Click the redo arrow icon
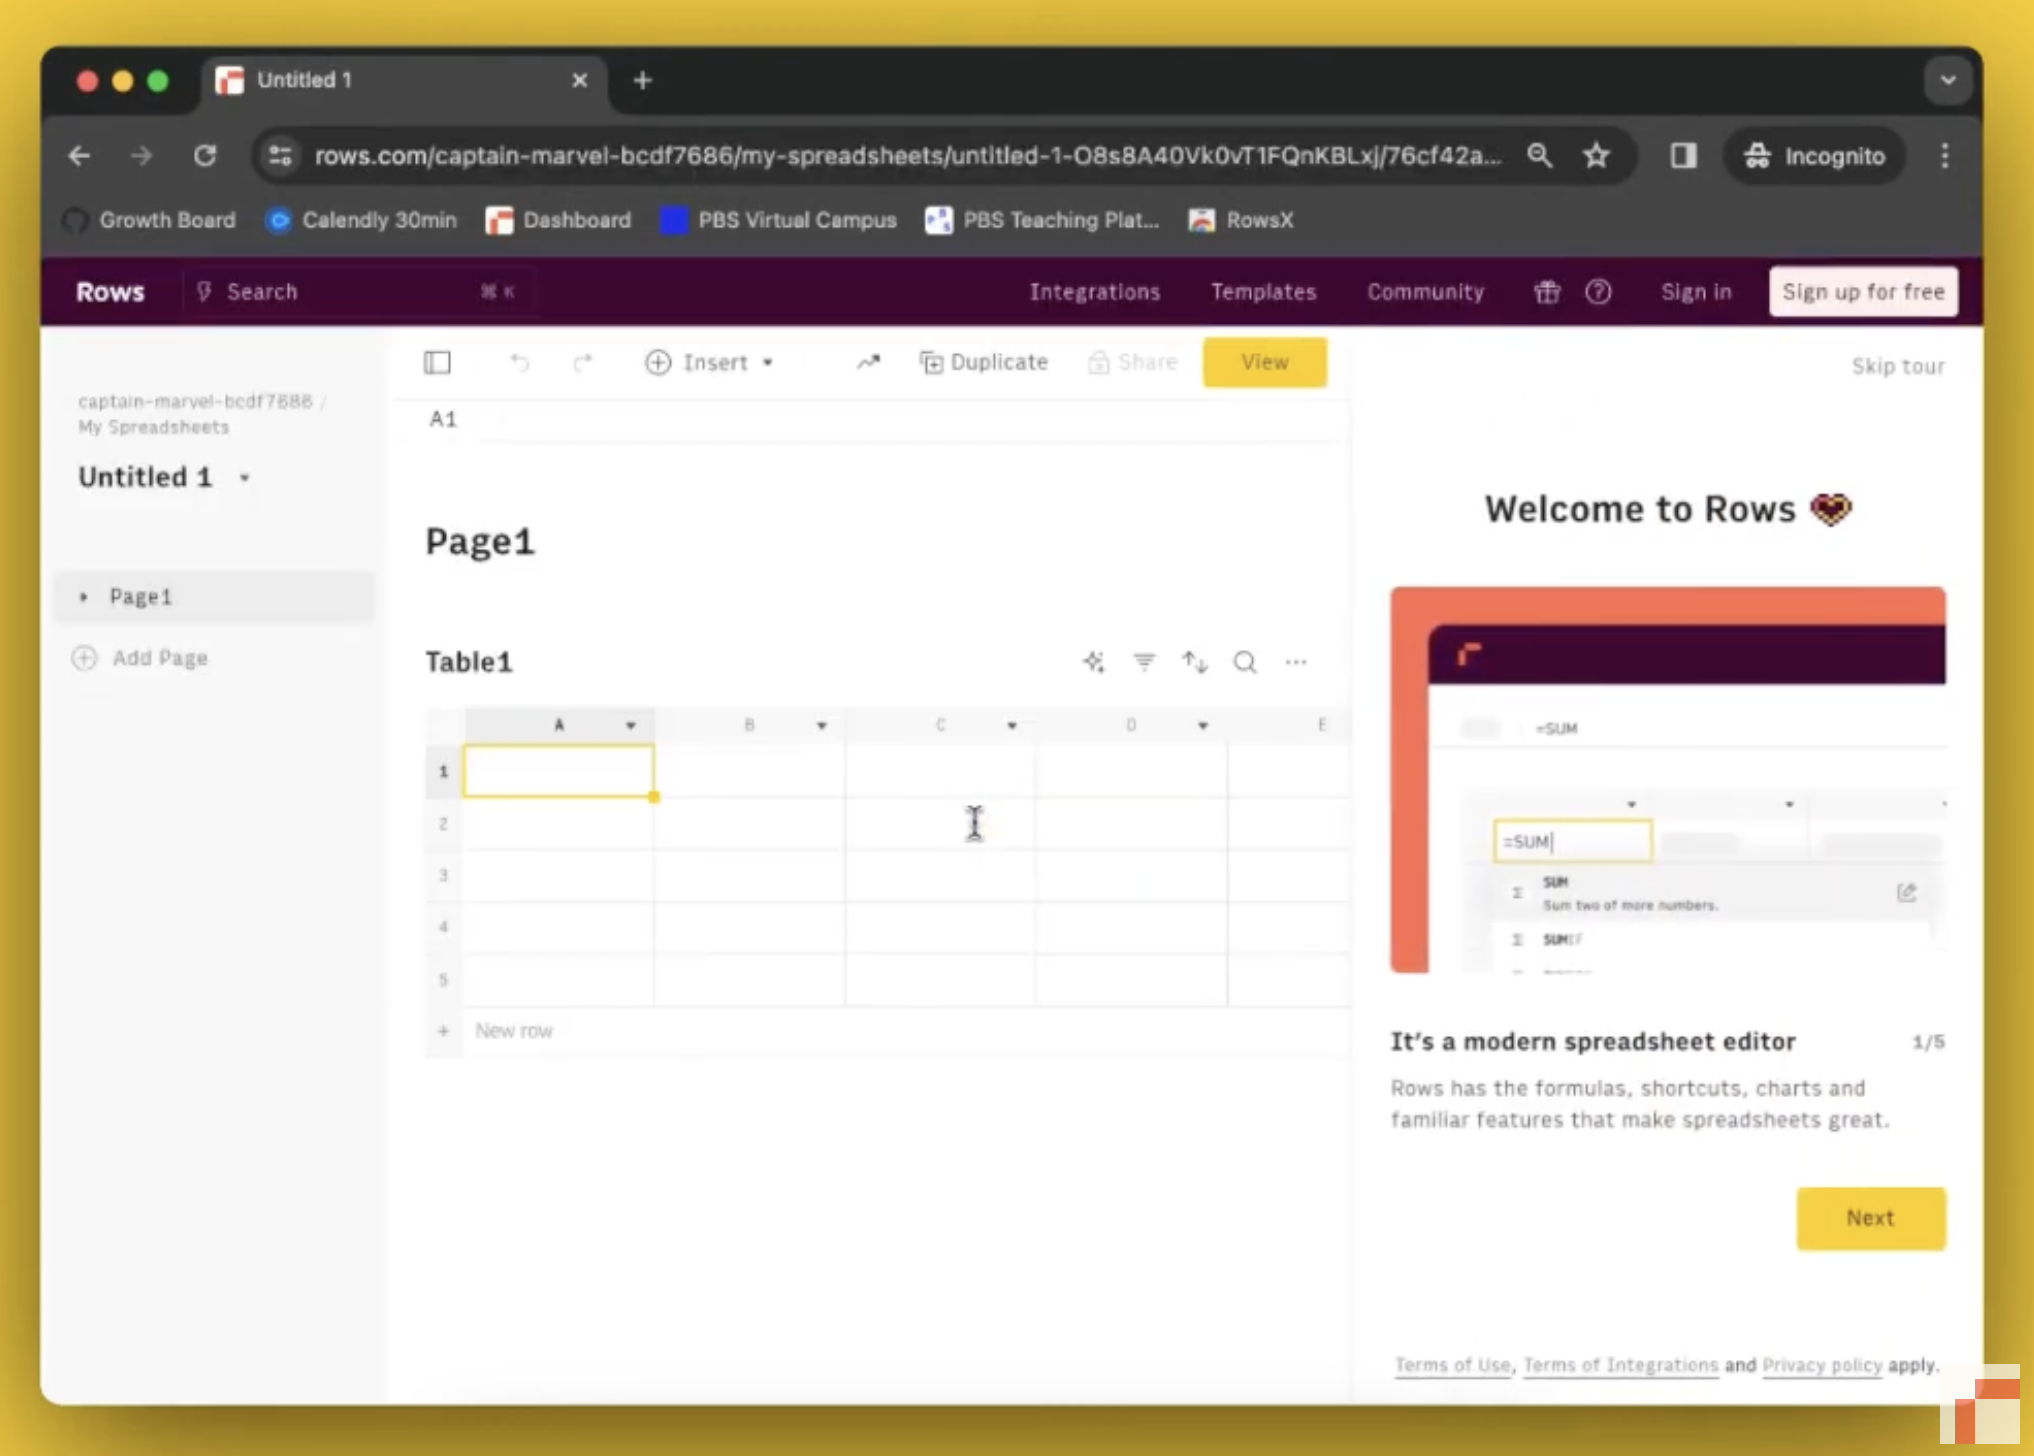This screenshot has width=2034, height=1456. coord(582,362)
